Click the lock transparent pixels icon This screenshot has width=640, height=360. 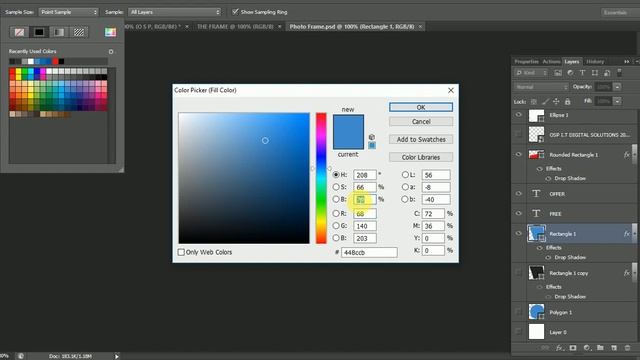pyautogui.click(x=533, y=101)
